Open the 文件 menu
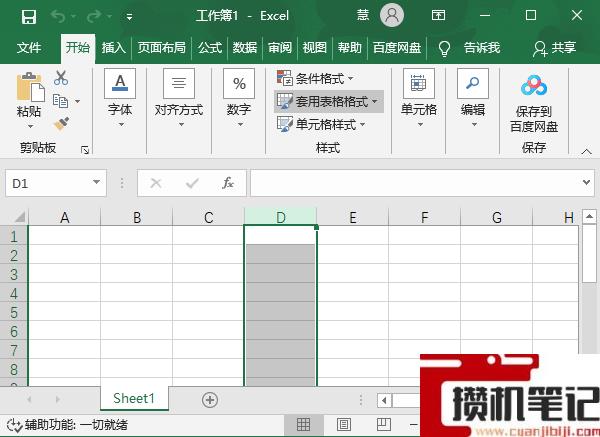This screenshot has width=600, height=437. [29, 47]
